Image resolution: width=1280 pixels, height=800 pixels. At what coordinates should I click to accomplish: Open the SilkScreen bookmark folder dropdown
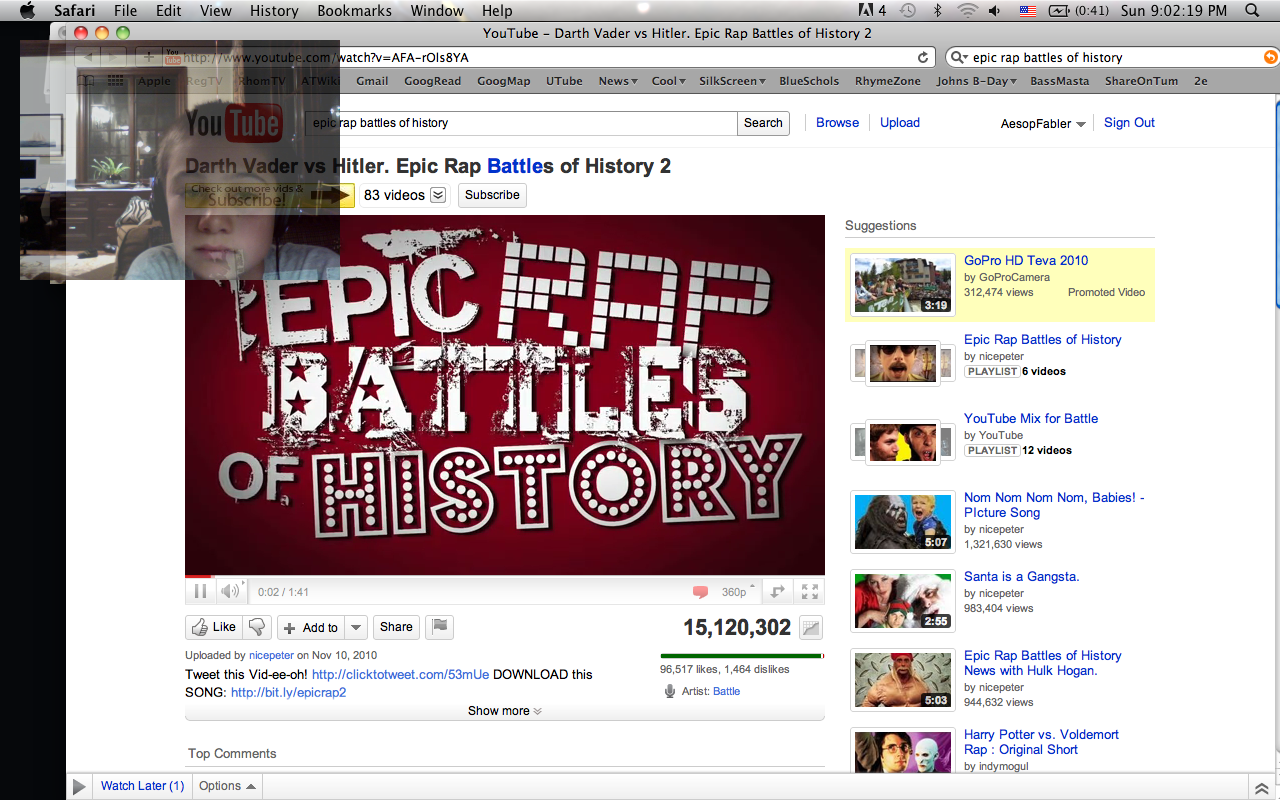(732, 81)
